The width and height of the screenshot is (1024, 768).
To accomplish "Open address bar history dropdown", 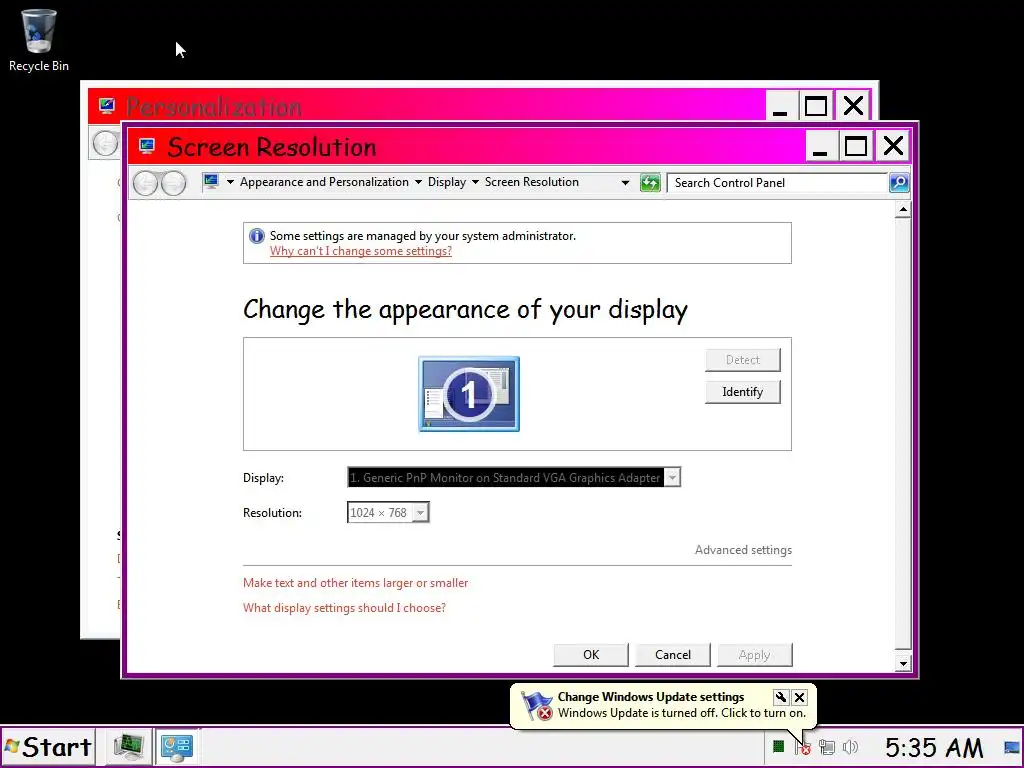I will (625, 183).
